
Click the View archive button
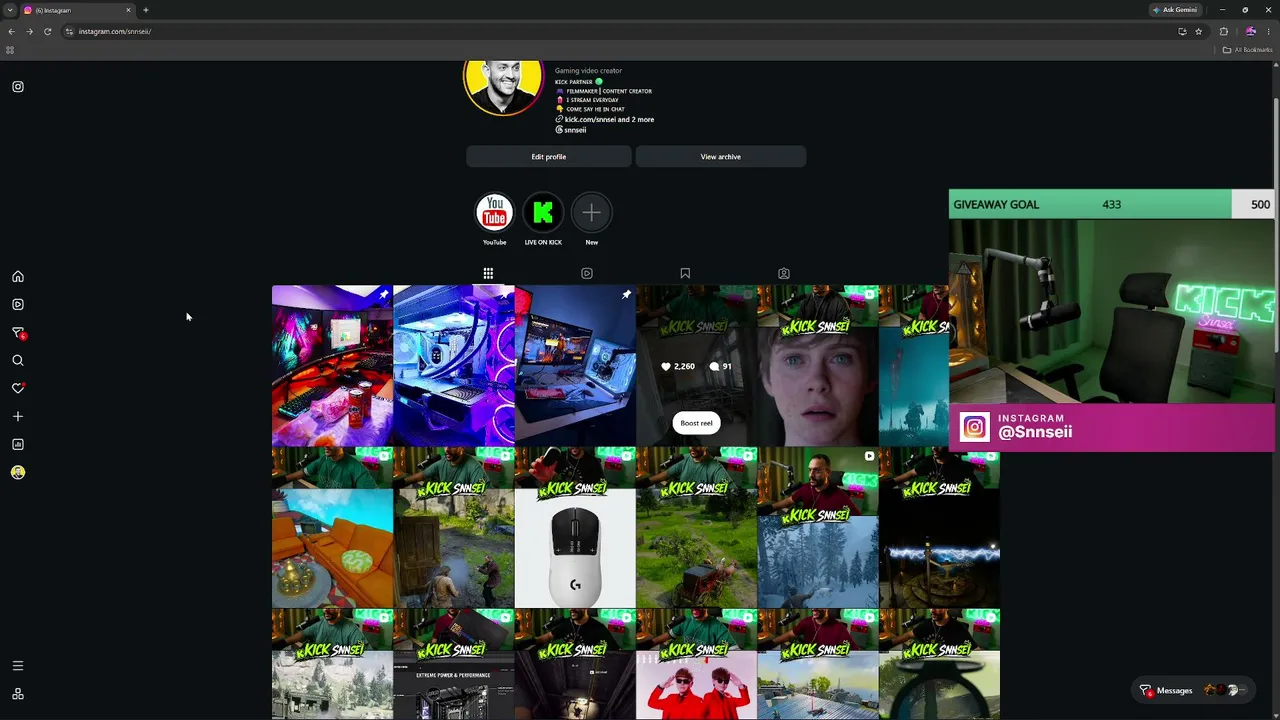point(721,157)
